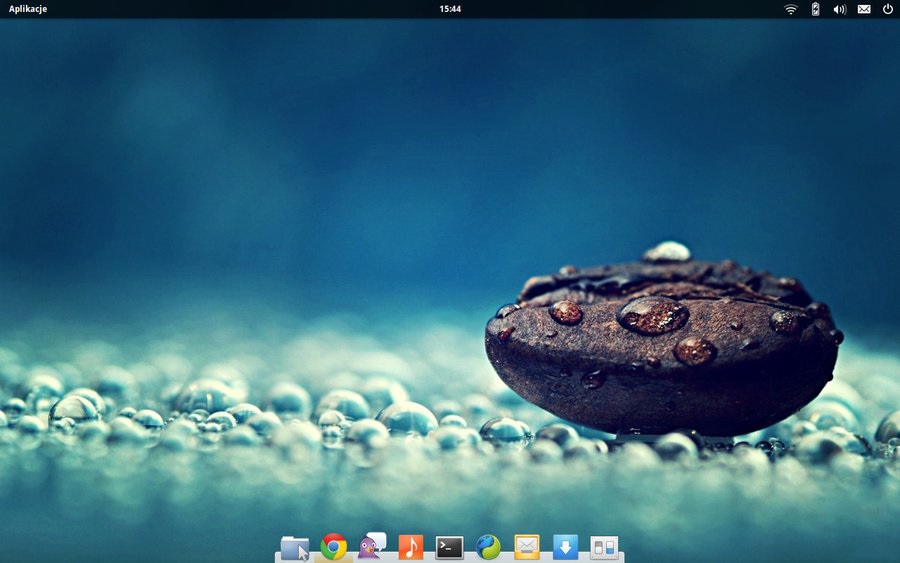This screenshot has width=900, height=563.
Task: Open the sound volume indicator
Action: pyautogui.click(x=839, y=9)
